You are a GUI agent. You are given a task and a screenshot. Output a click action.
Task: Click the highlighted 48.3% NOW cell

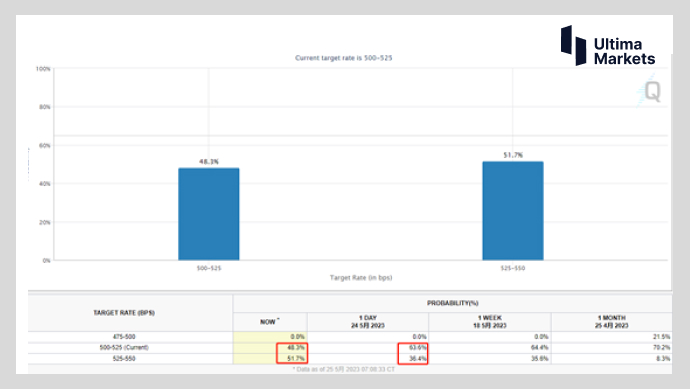point(292,348)
